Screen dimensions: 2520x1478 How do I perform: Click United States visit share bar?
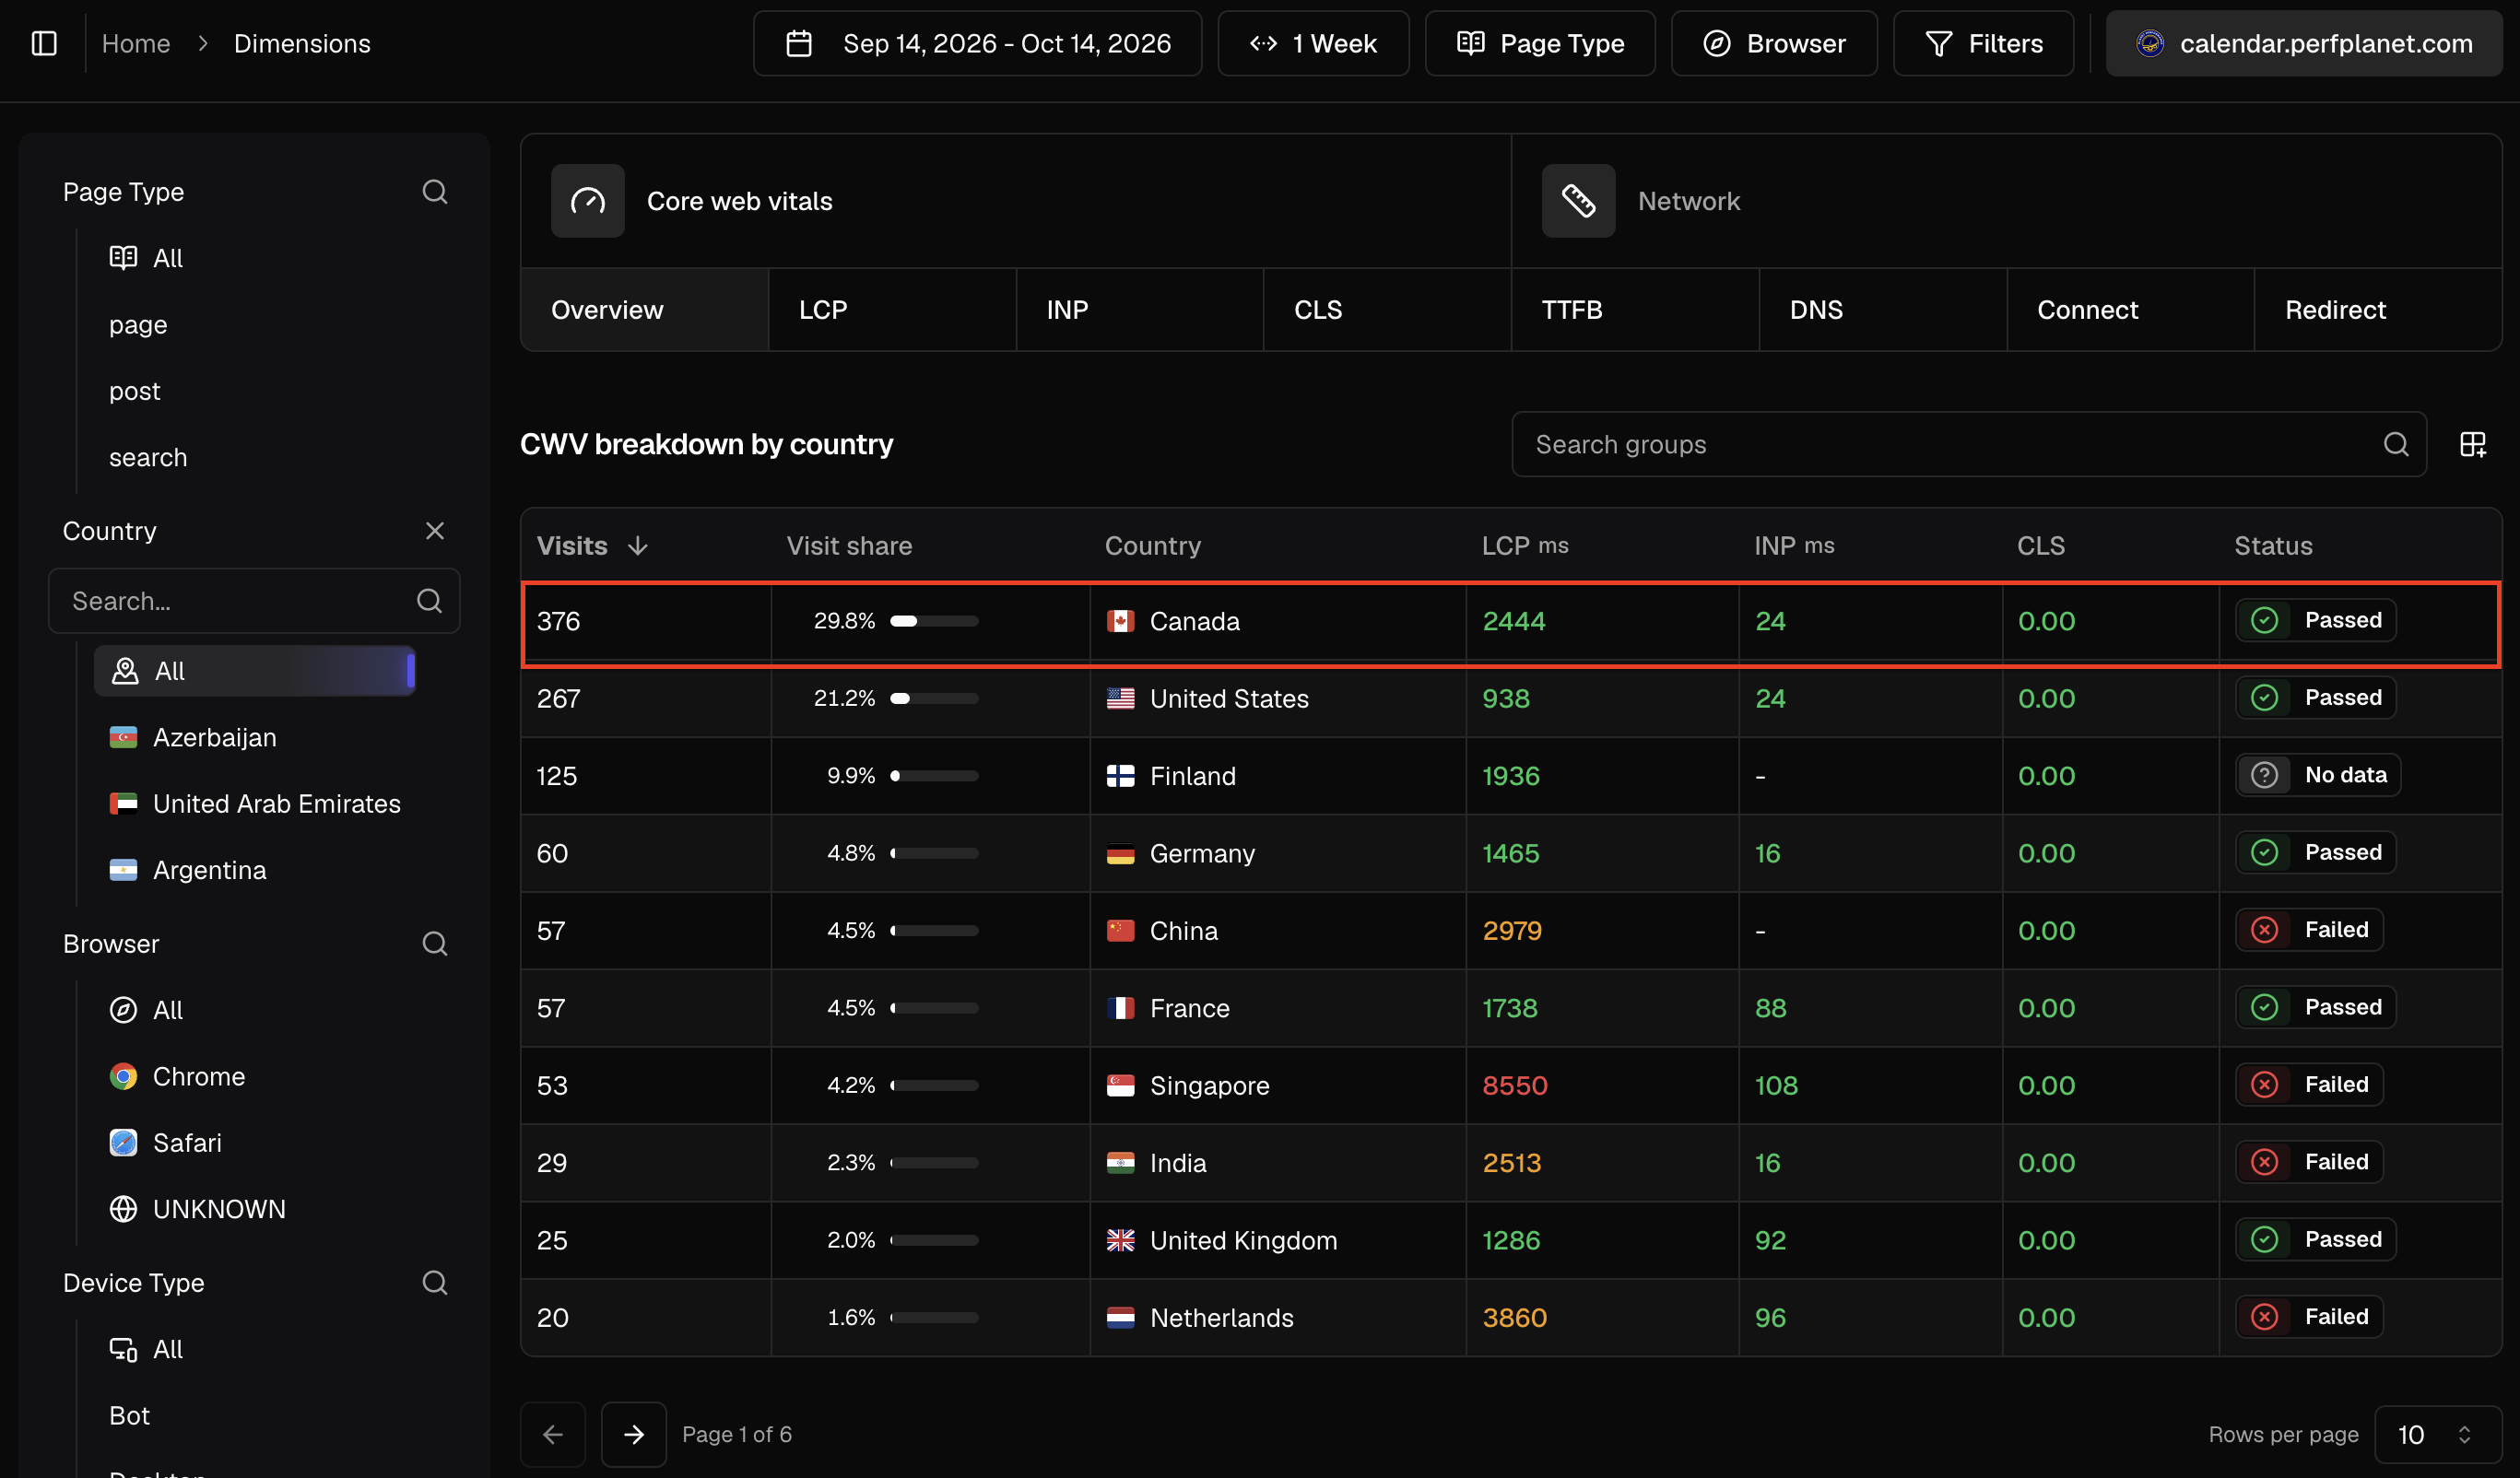tap(934, 698)
